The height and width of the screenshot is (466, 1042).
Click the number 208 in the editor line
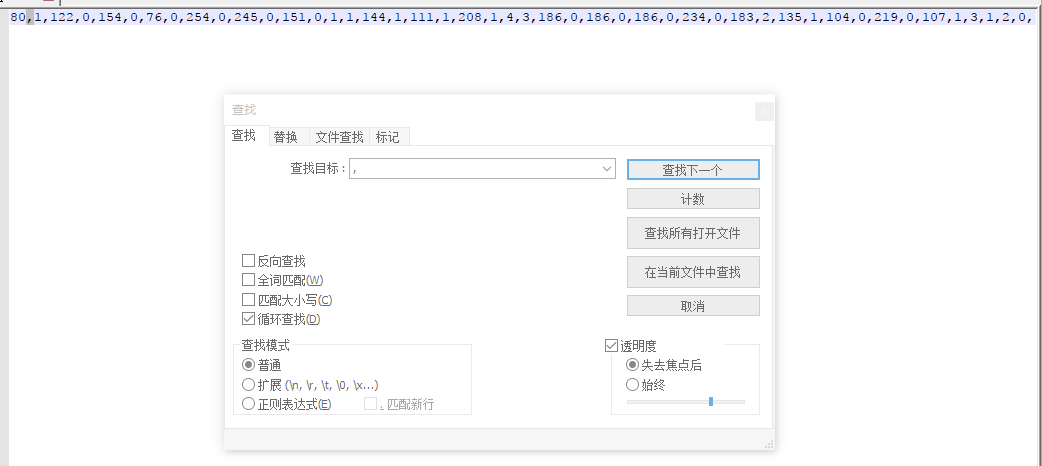pos(472,18)
